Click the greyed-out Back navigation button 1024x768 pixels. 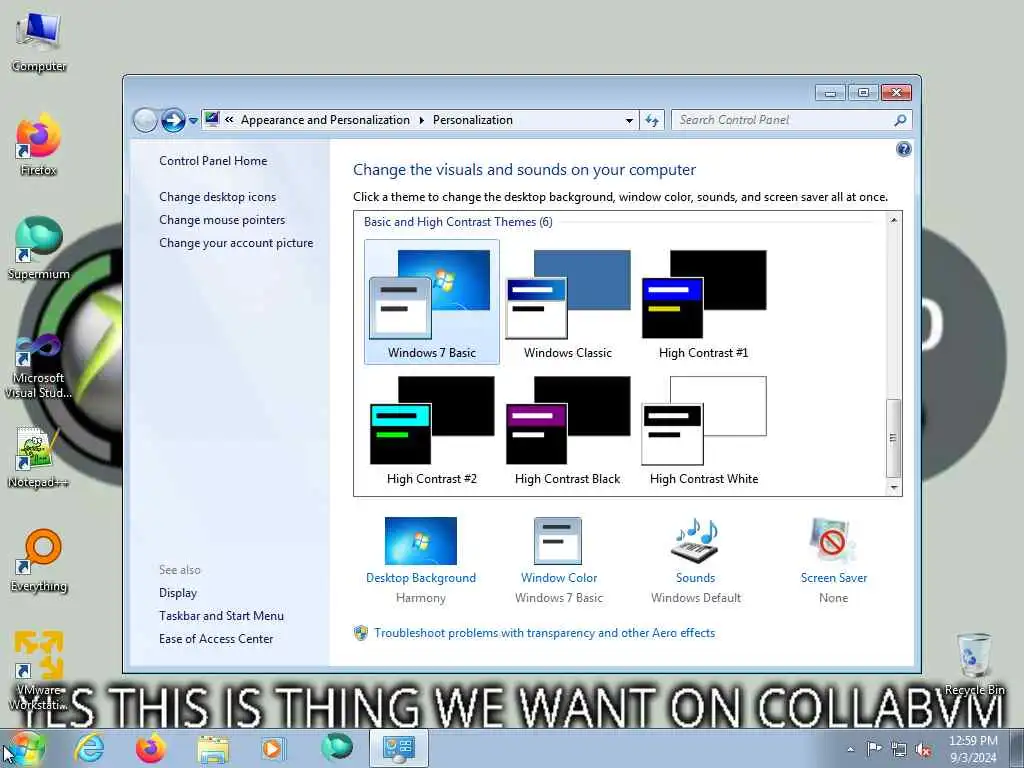coord(145,120)
